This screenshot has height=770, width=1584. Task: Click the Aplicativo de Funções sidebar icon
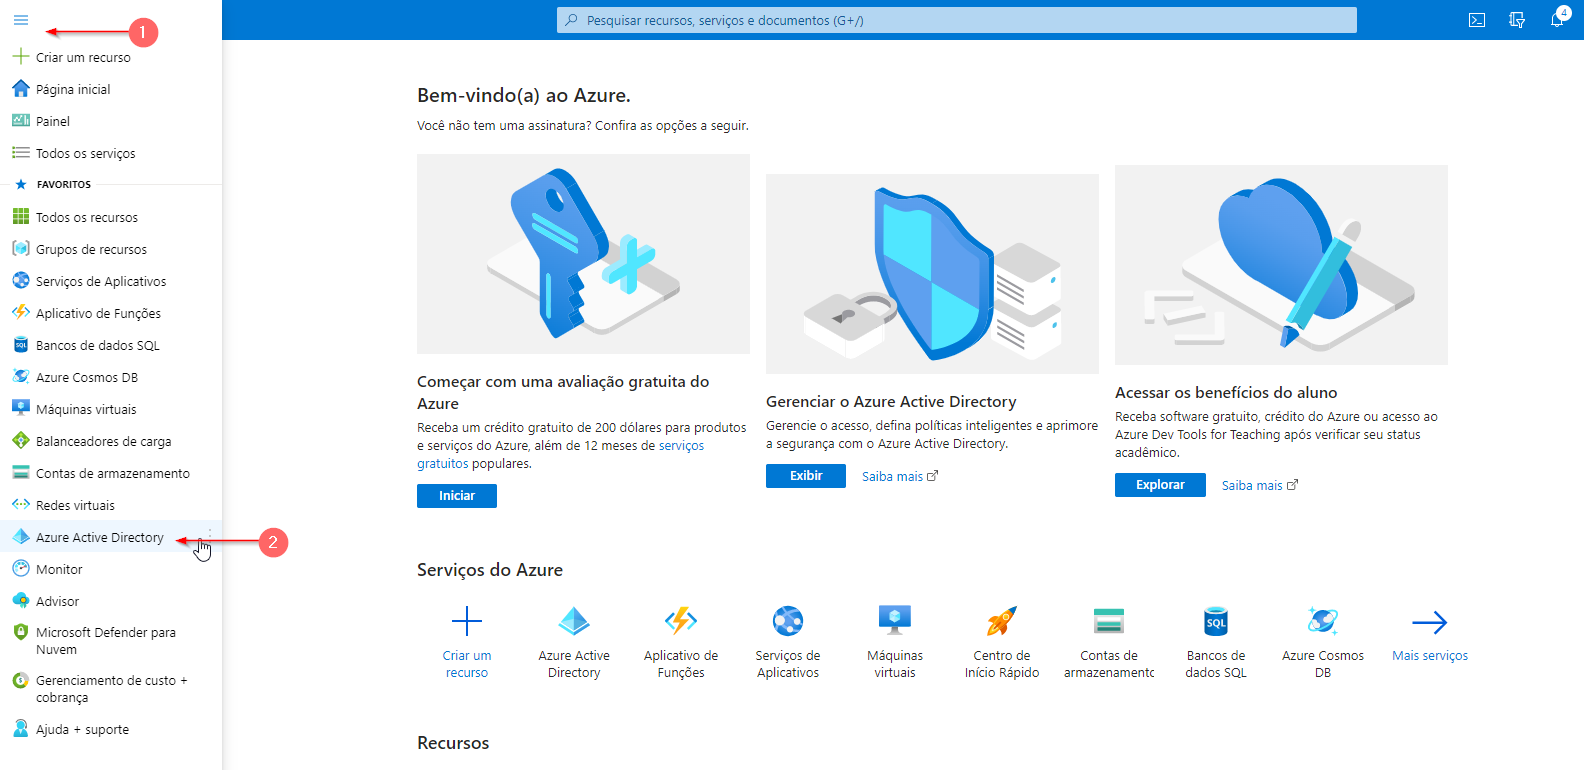click(x=20, y=313)
